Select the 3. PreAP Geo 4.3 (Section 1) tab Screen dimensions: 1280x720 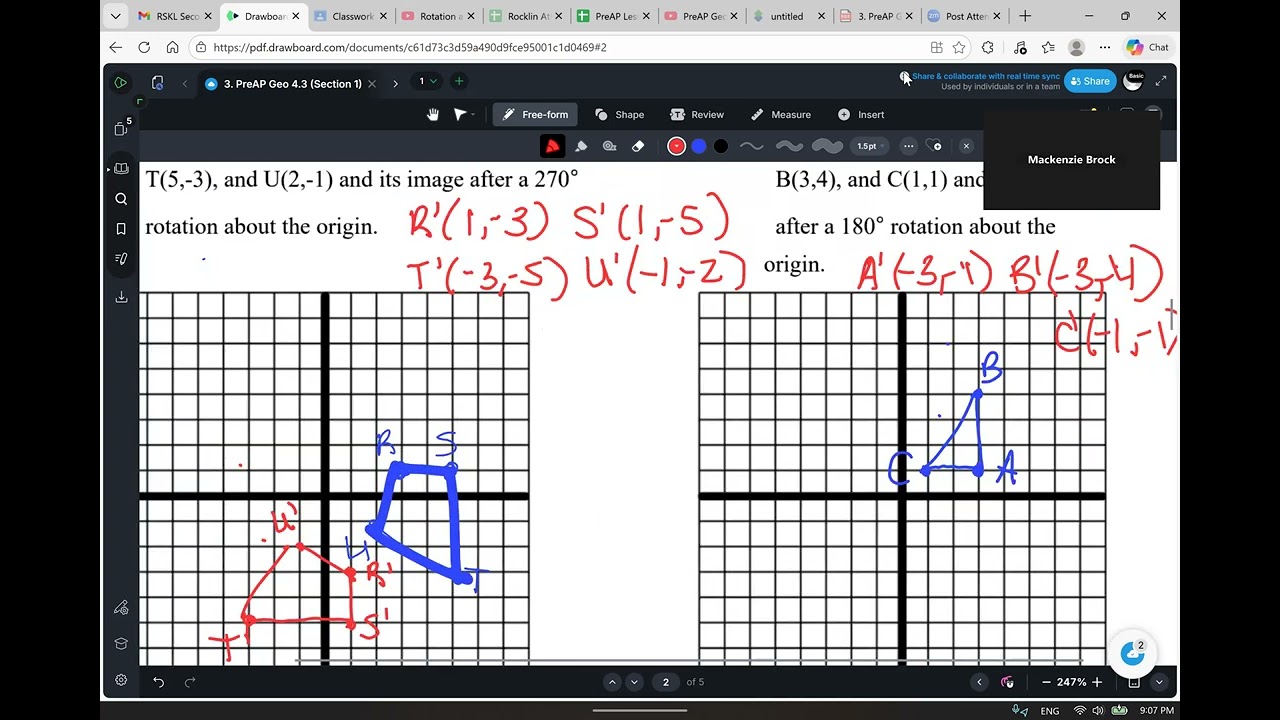pos(290,84)
